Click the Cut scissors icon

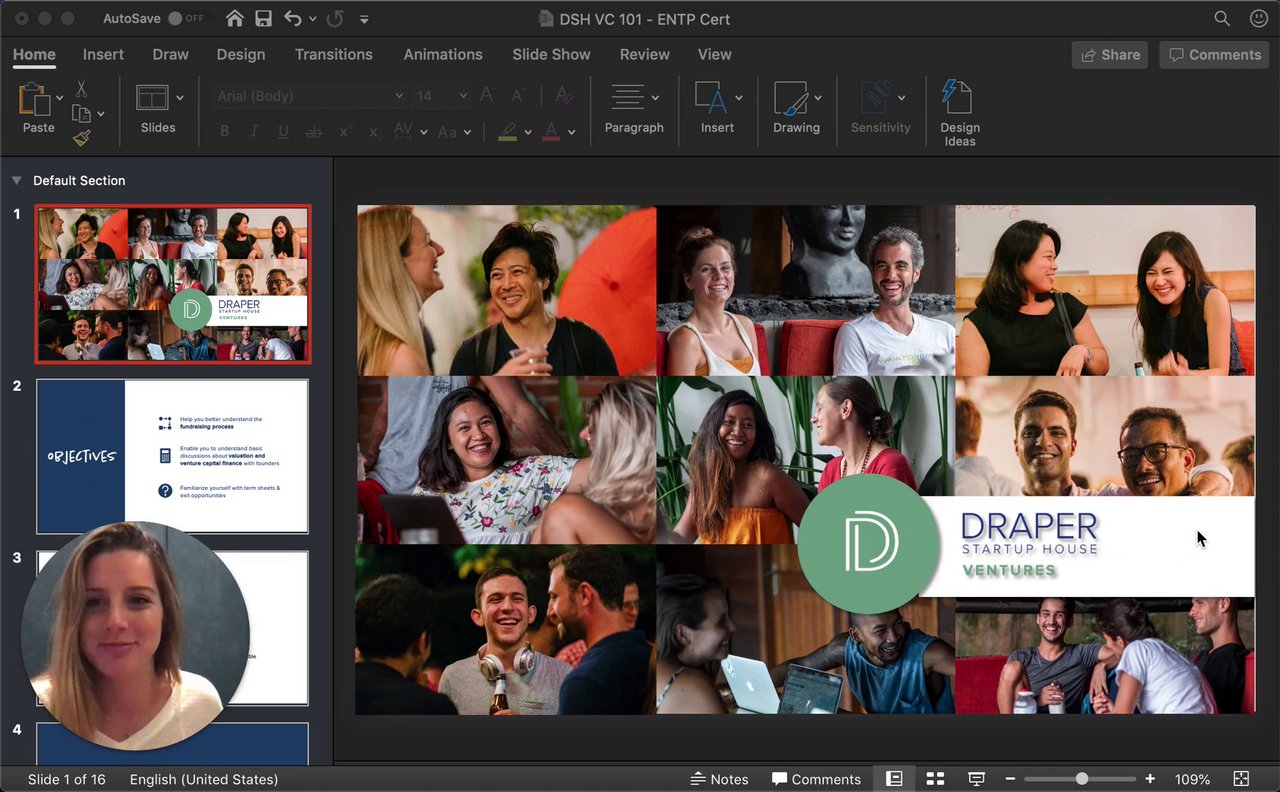[81, 89]
